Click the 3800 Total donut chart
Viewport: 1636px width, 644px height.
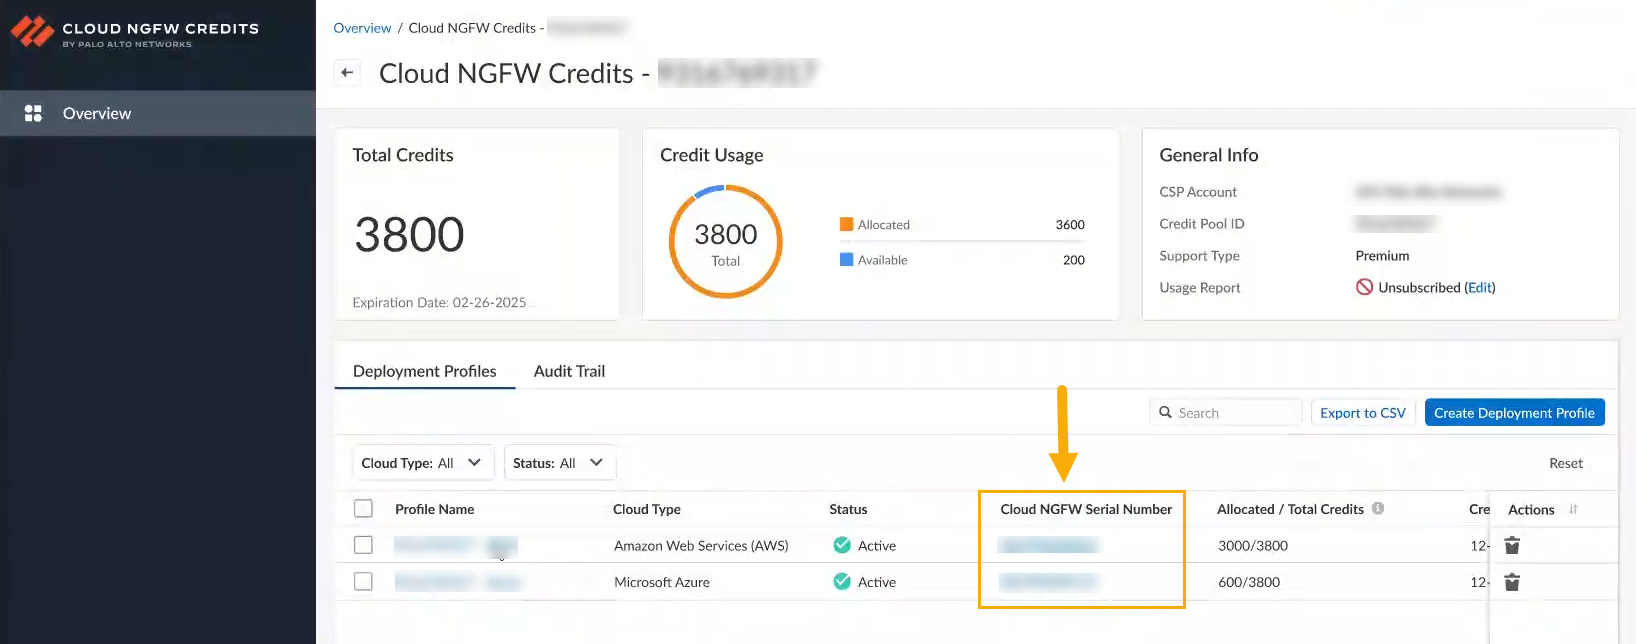(x=725, y=241)
